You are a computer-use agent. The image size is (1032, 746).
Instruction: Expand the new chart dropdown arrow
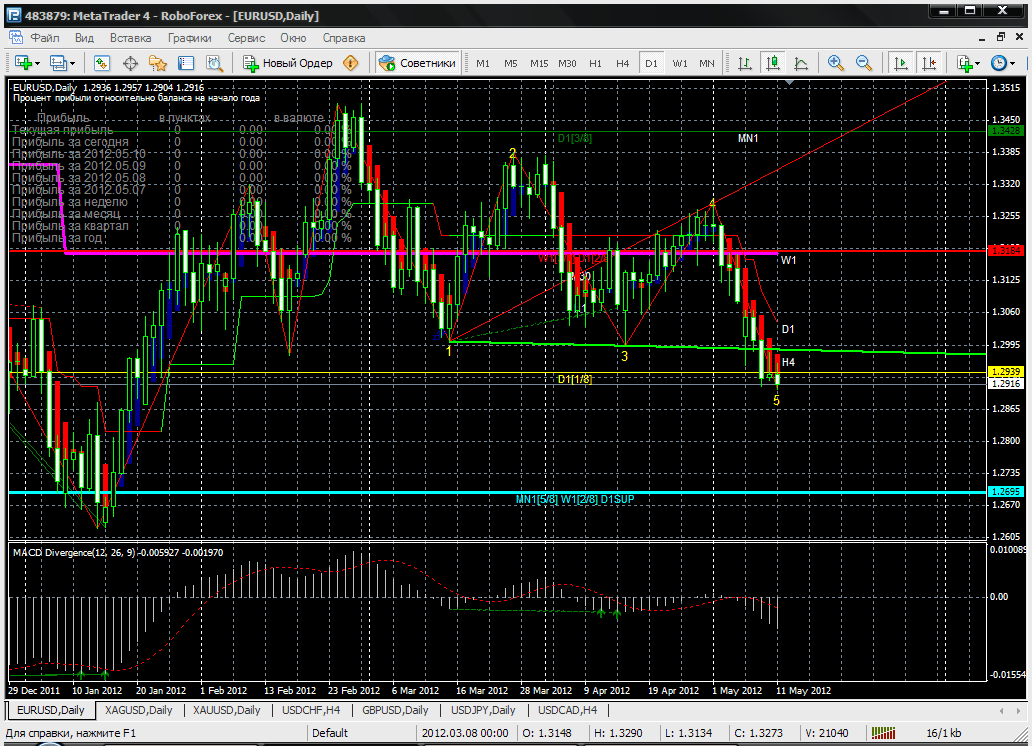tap(36, 63)
